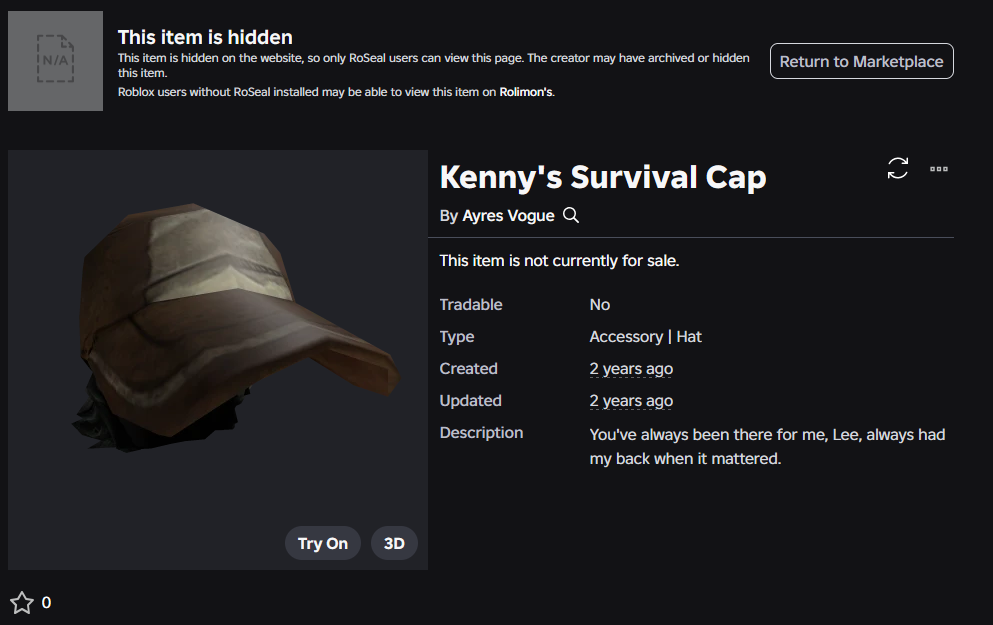Switch preview to 3D view

coord(394,543)
